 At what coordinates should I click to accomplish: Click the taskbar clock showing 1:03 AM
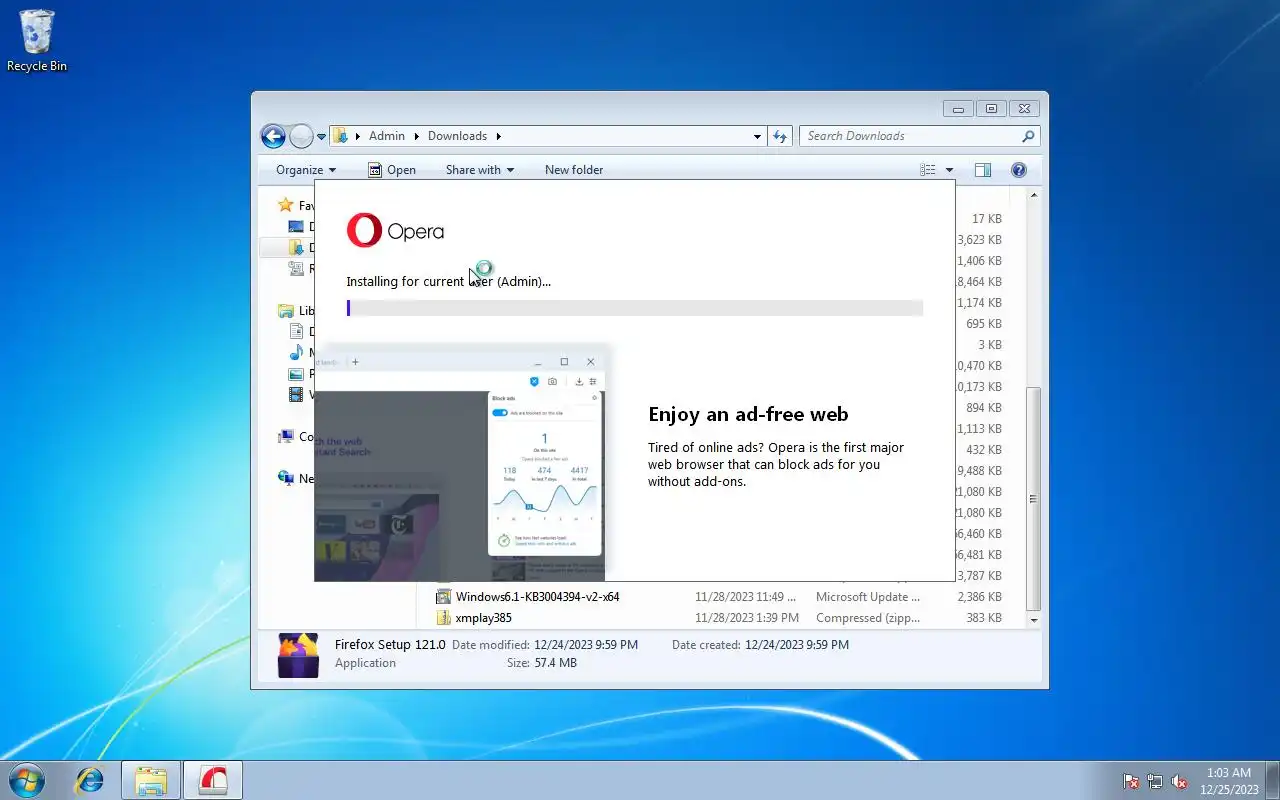(x=1229, y=781)
